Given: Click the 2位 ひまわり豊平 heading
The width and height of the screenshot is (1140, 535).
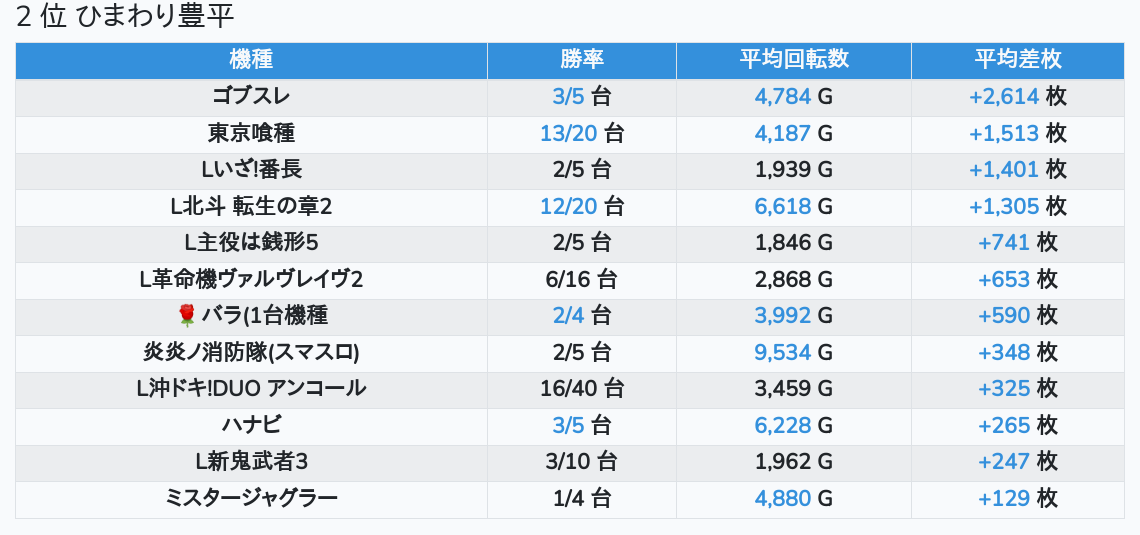Looking at the screenshot, I should [125, 17].
